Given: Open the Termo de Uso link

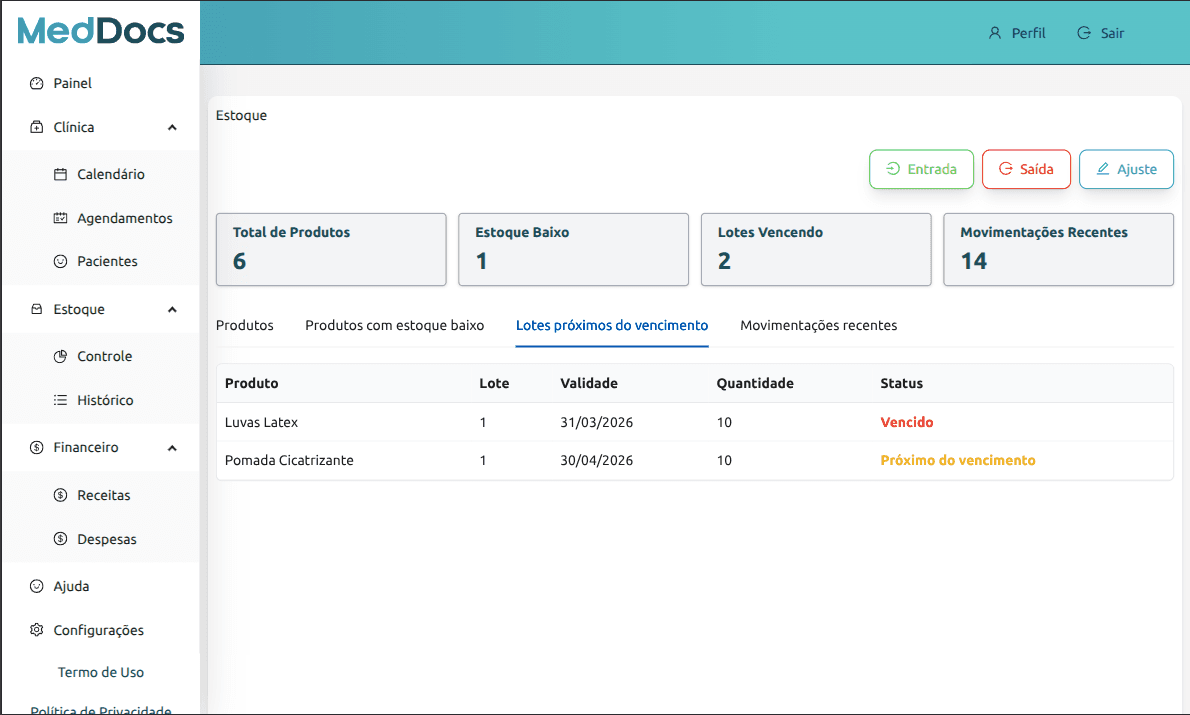Looking at the screenshot, I should point(101,672).
